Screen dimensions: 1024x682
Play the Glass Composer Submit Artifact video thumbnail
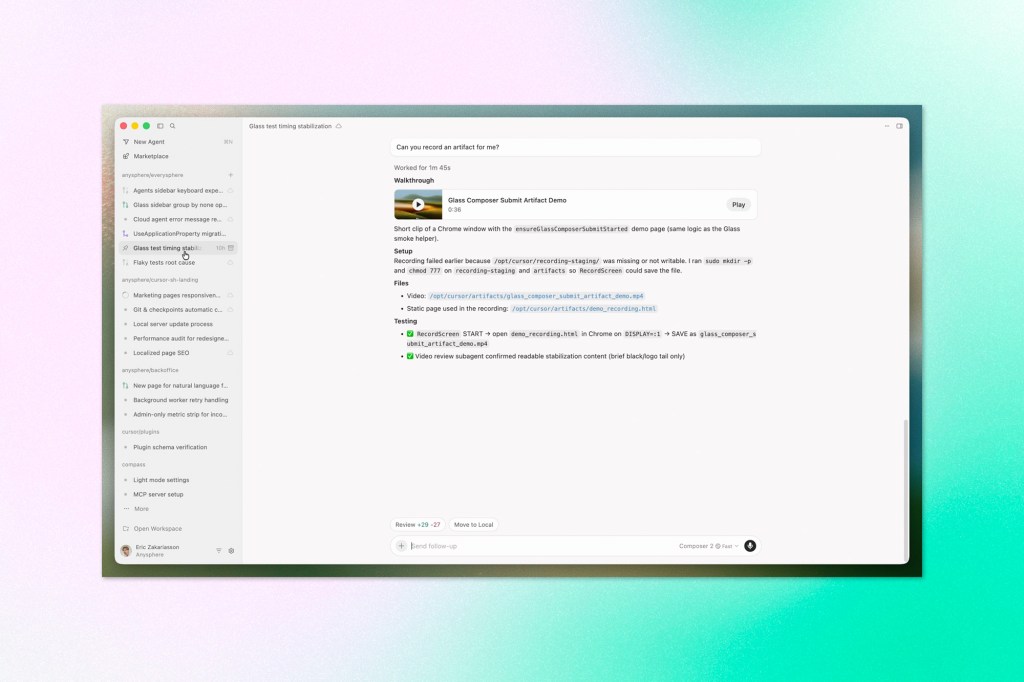pyautogui.click(x=418, y=204)
